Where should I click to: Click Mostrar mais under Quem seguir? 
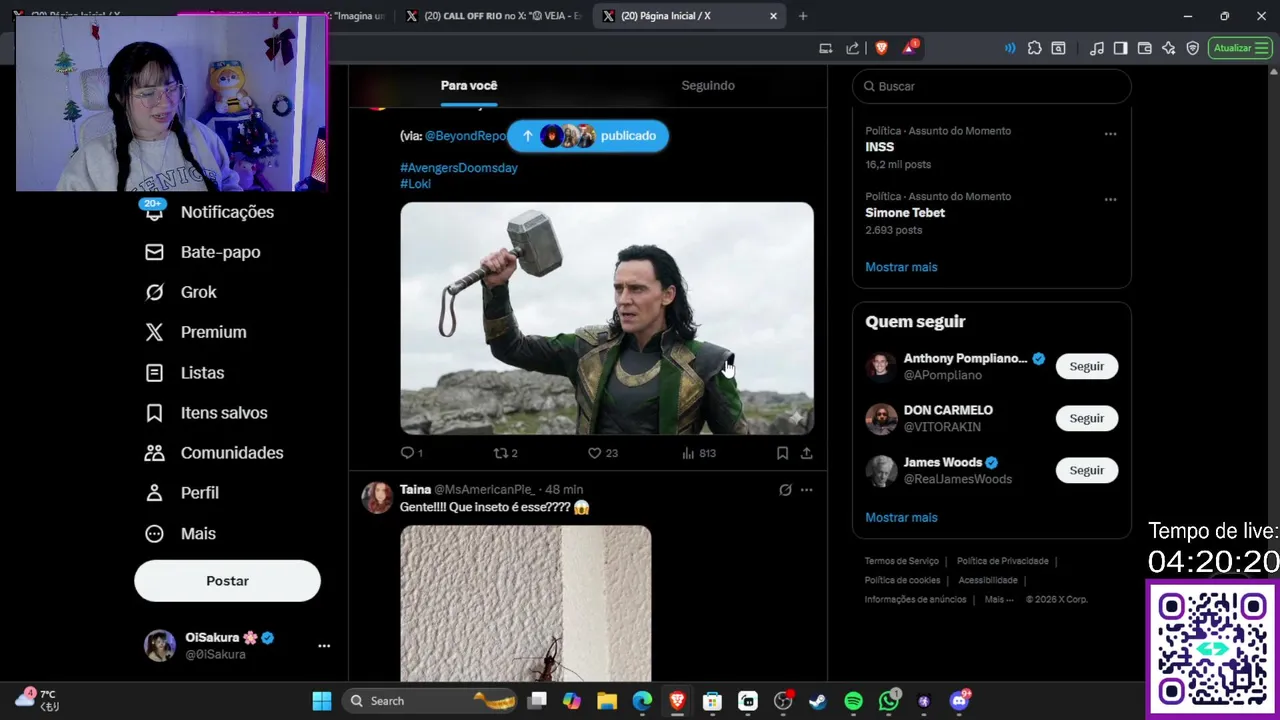(x=901, y=517)
